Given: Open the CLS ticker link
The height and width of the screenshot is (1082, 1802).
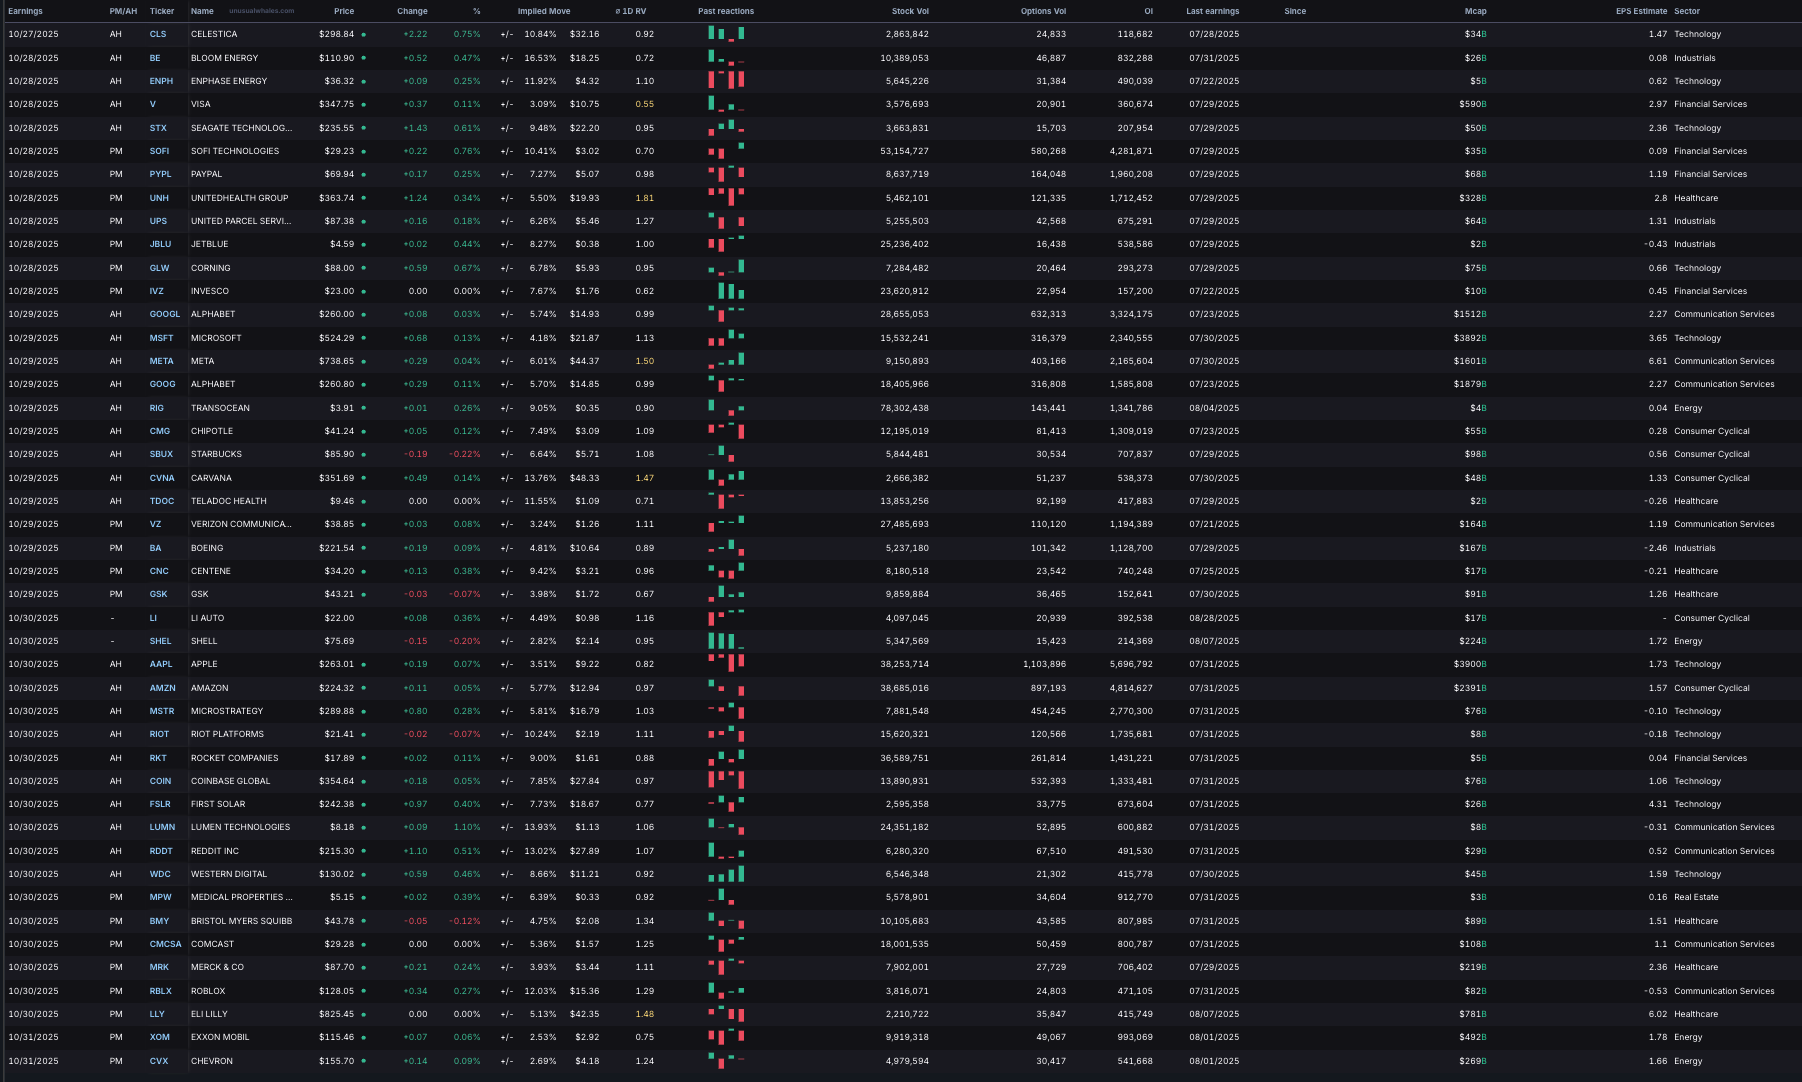Looking at the screenshot, I should (x=158, y=34).
